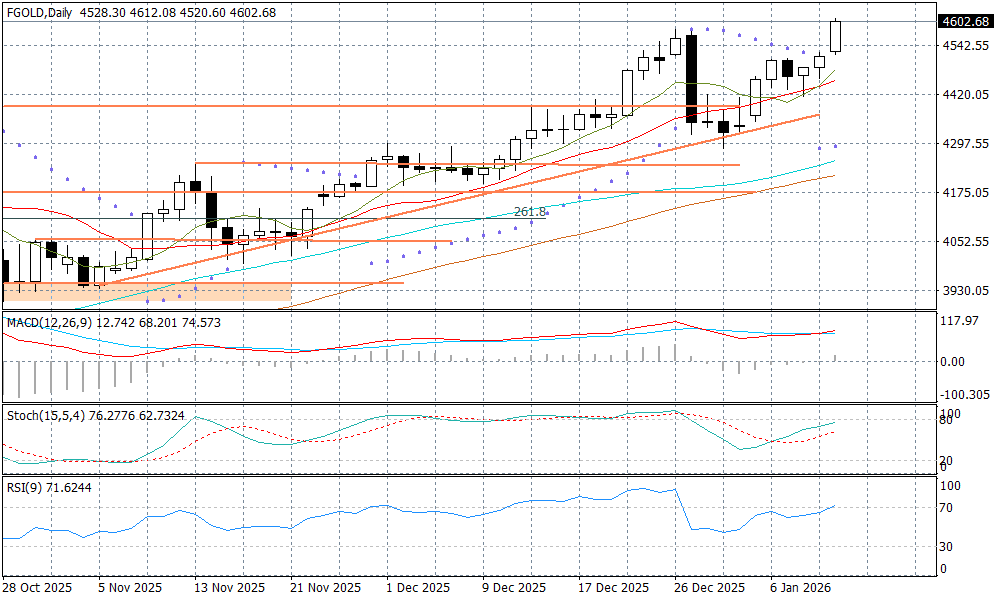Click the latest white candle at far right

coord(835,37)
